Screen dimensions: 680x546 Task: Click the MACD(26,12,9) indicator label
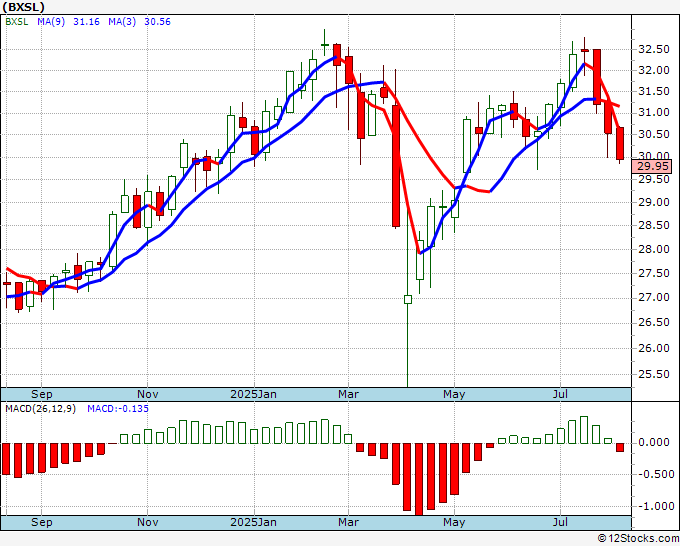coord(40,409)
